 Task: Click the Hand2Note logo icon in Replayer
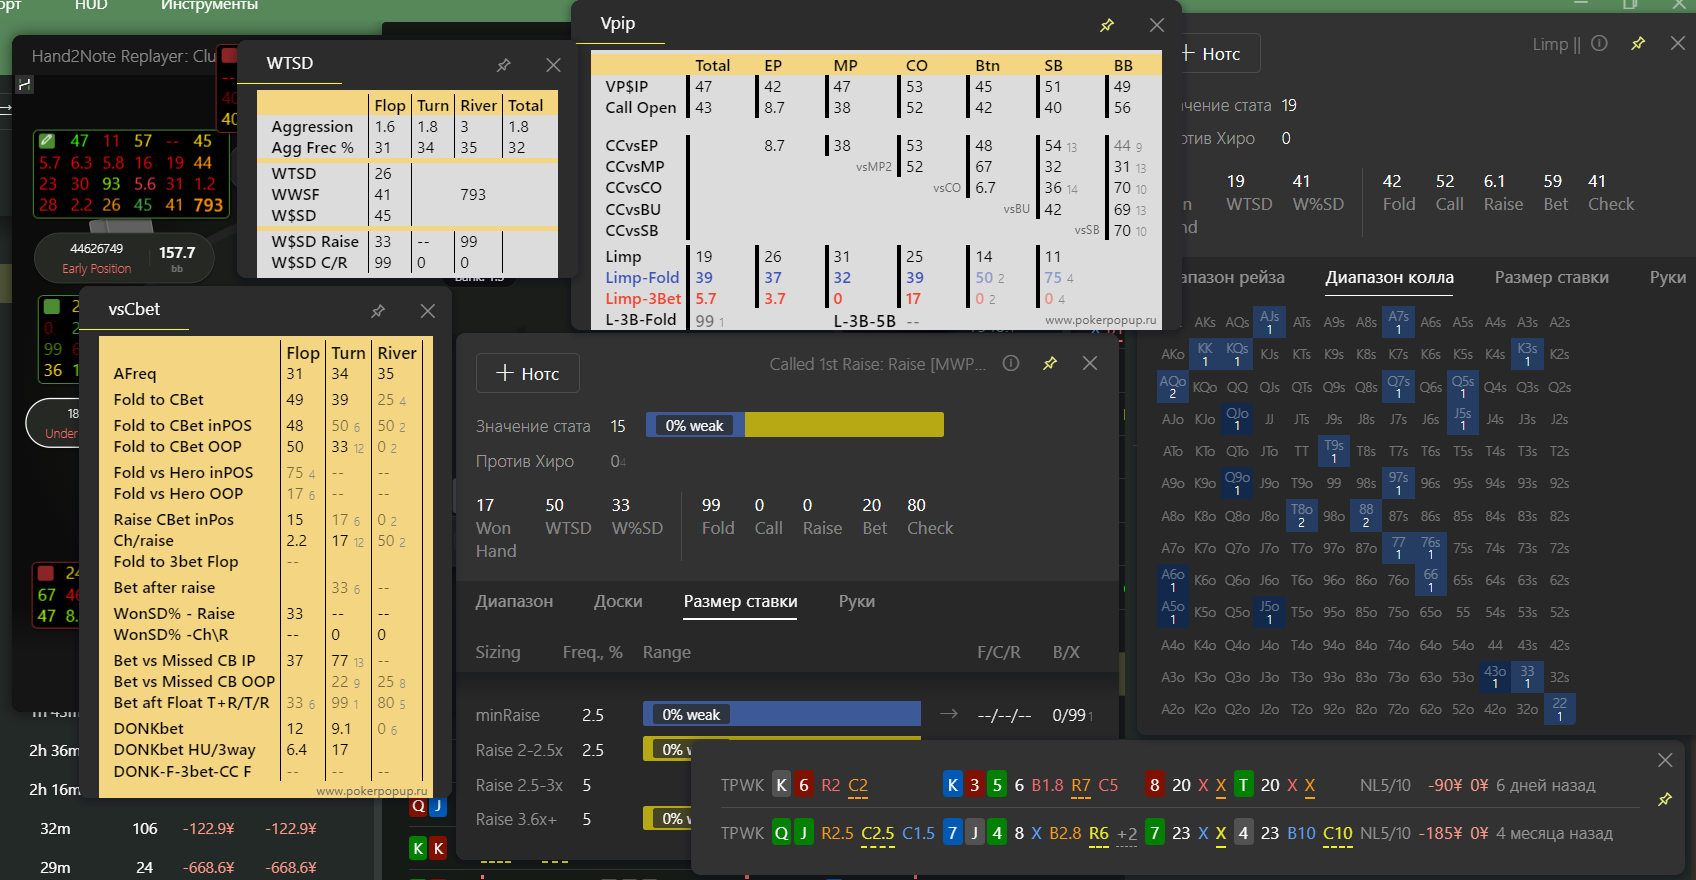[25, 85]
